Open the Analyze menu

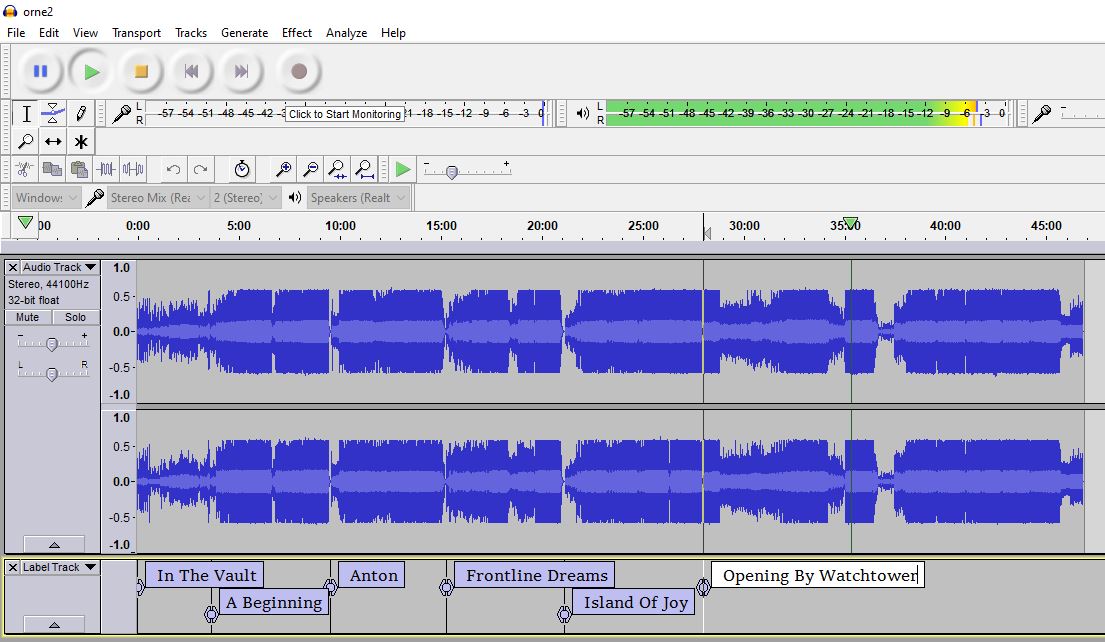(x=346, y=33)
